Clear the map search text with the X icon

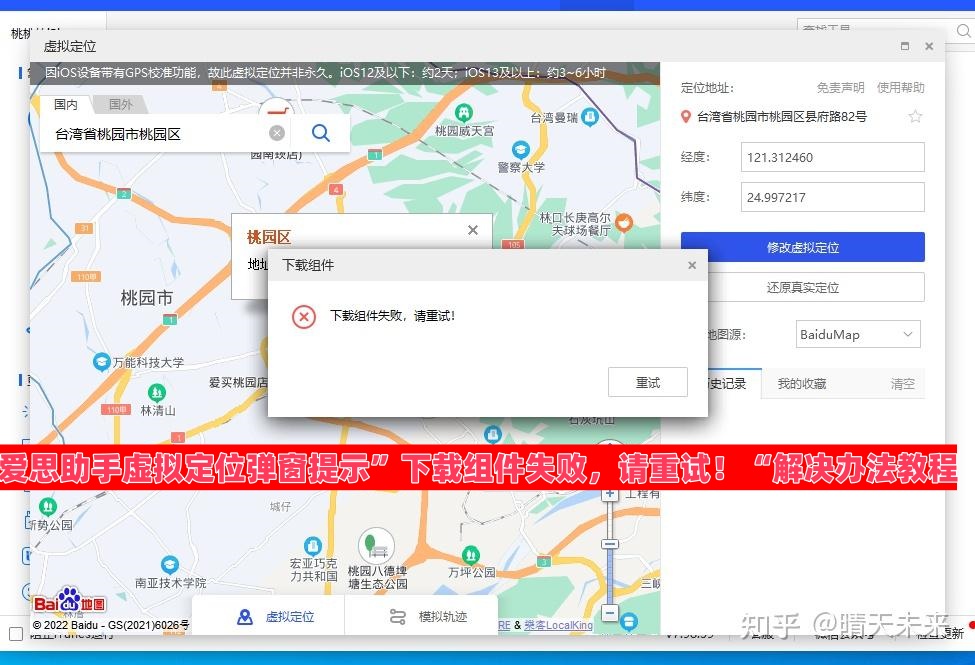tap(277, 133)
